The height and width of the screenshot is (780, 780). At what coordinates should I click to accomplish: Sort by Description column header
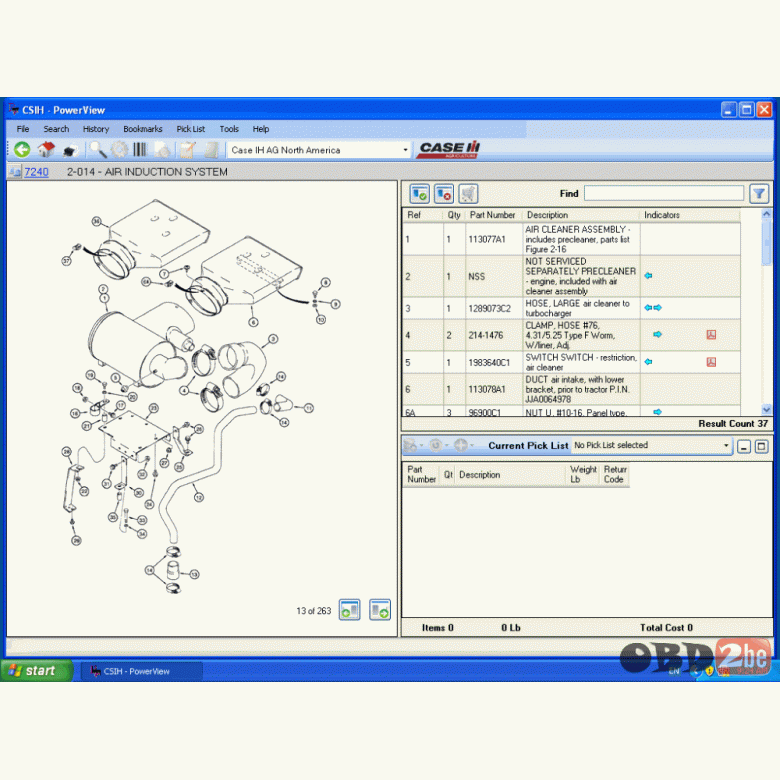tap(581, 215)
